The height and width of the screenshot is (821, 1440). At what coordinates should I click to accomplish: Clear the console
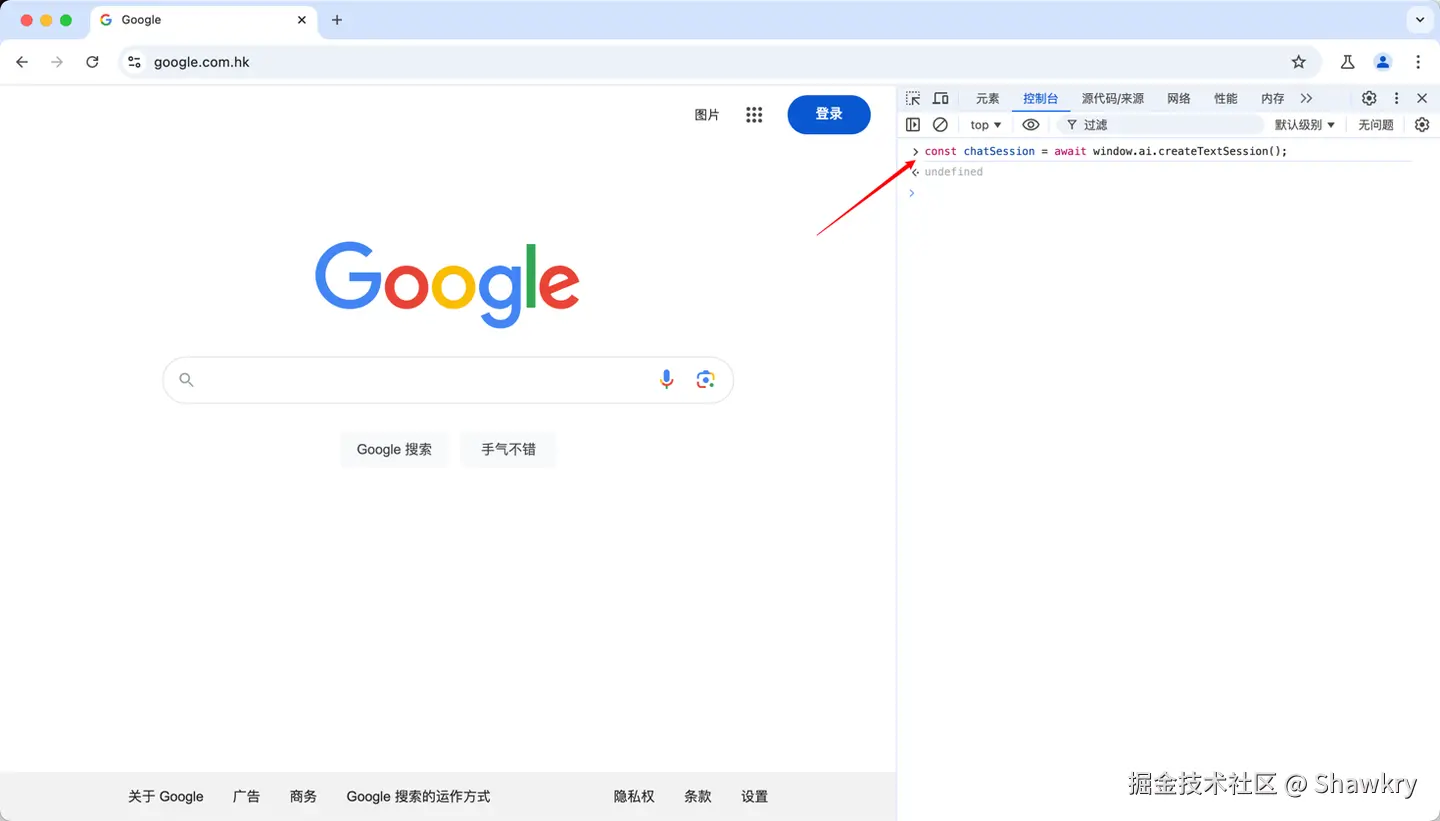click(x=940, y=125)
